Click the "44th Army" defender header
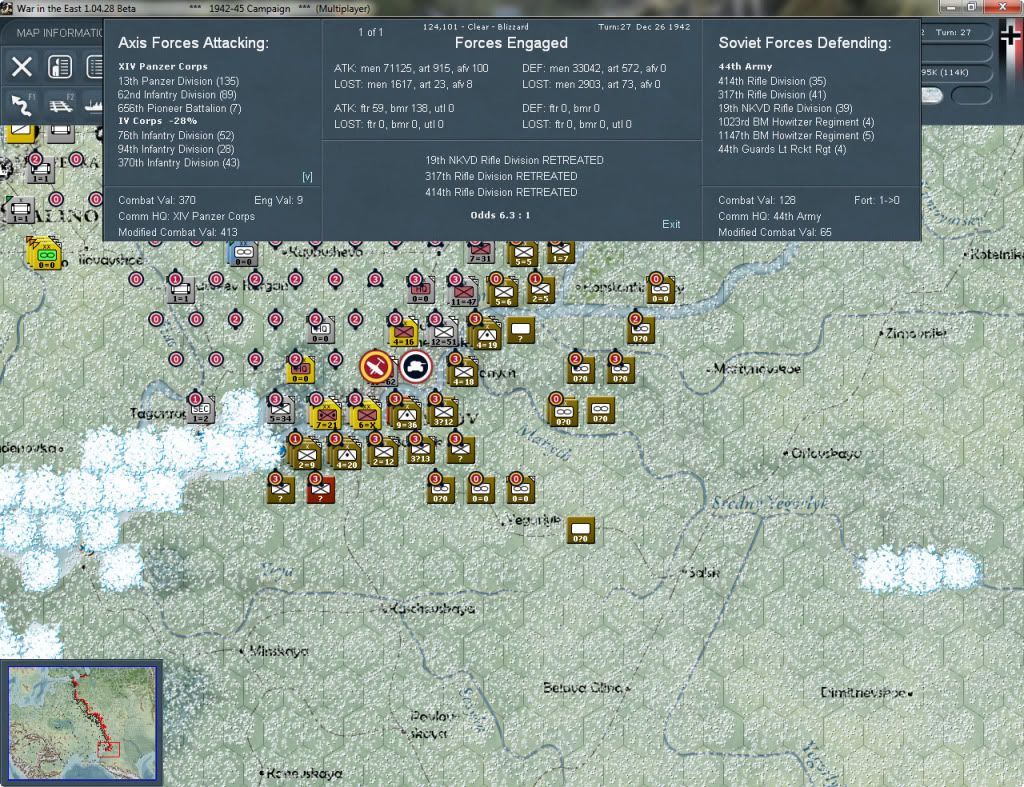1024x787 pixels. click(745, 67)
